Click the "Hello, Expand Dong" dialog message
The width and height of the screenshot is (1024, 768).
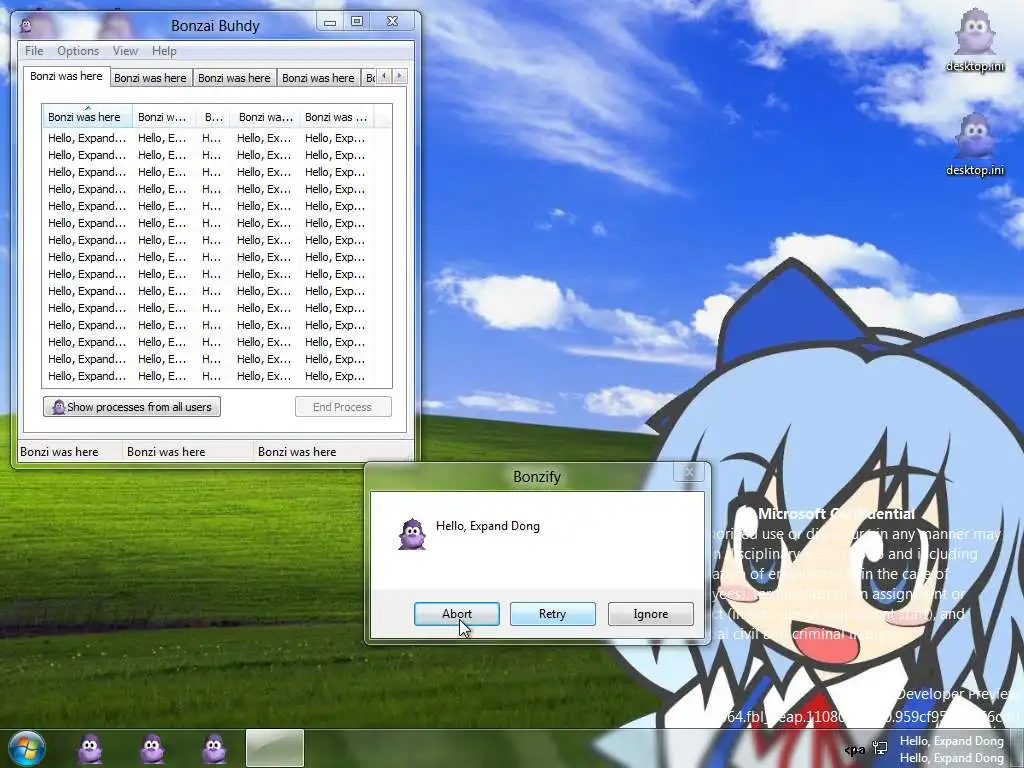point(488,526)
